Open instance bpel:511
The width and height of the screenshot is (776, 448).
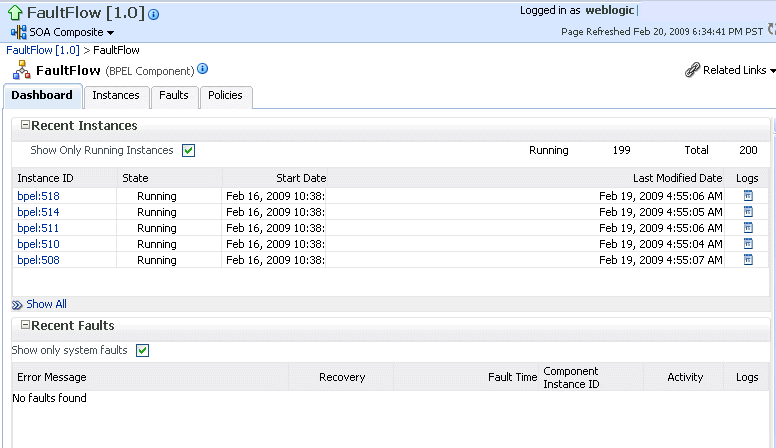[x=38, y=228]
